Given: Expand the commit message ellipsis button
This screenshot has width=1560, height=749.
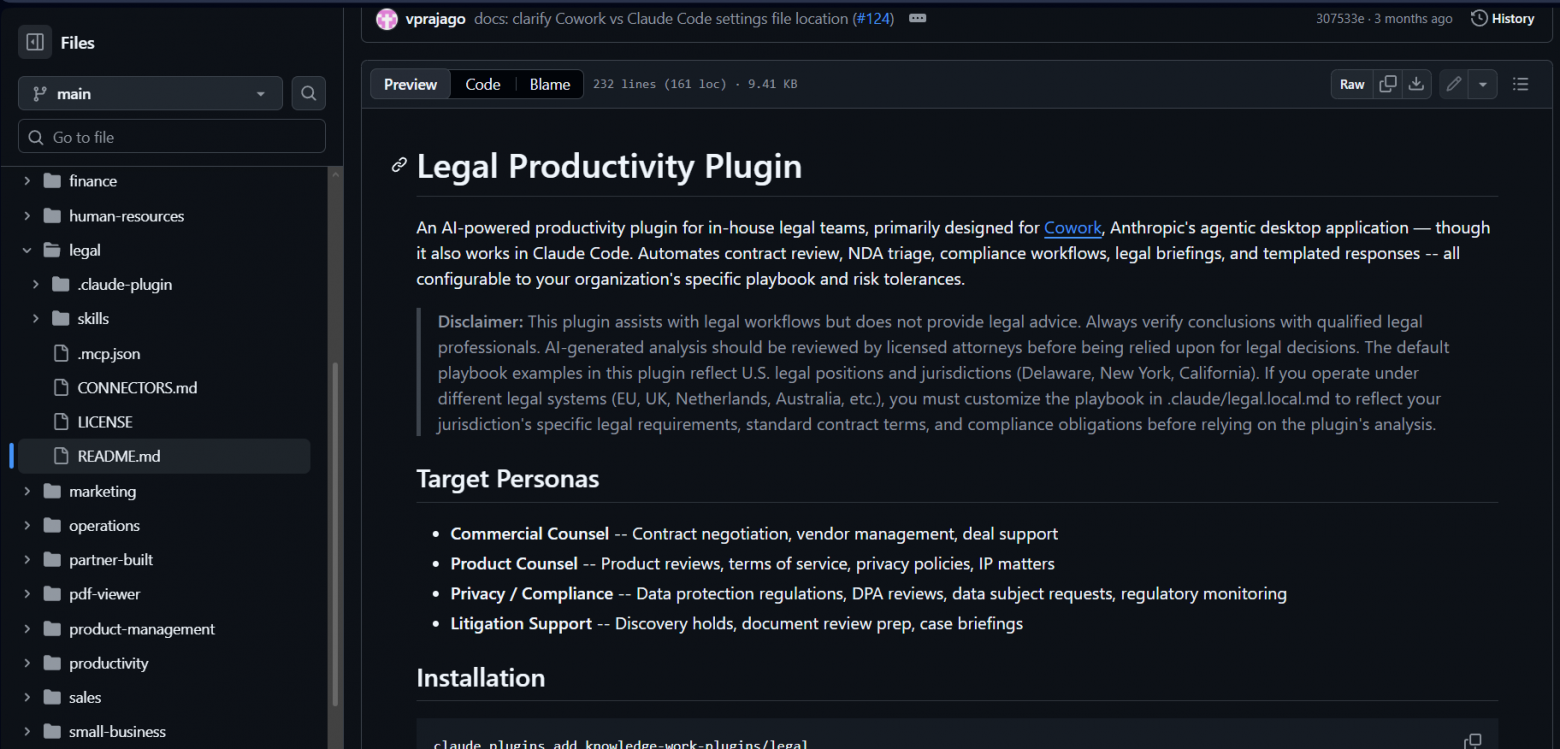Looking at the screenshot, I should [917, 18].
